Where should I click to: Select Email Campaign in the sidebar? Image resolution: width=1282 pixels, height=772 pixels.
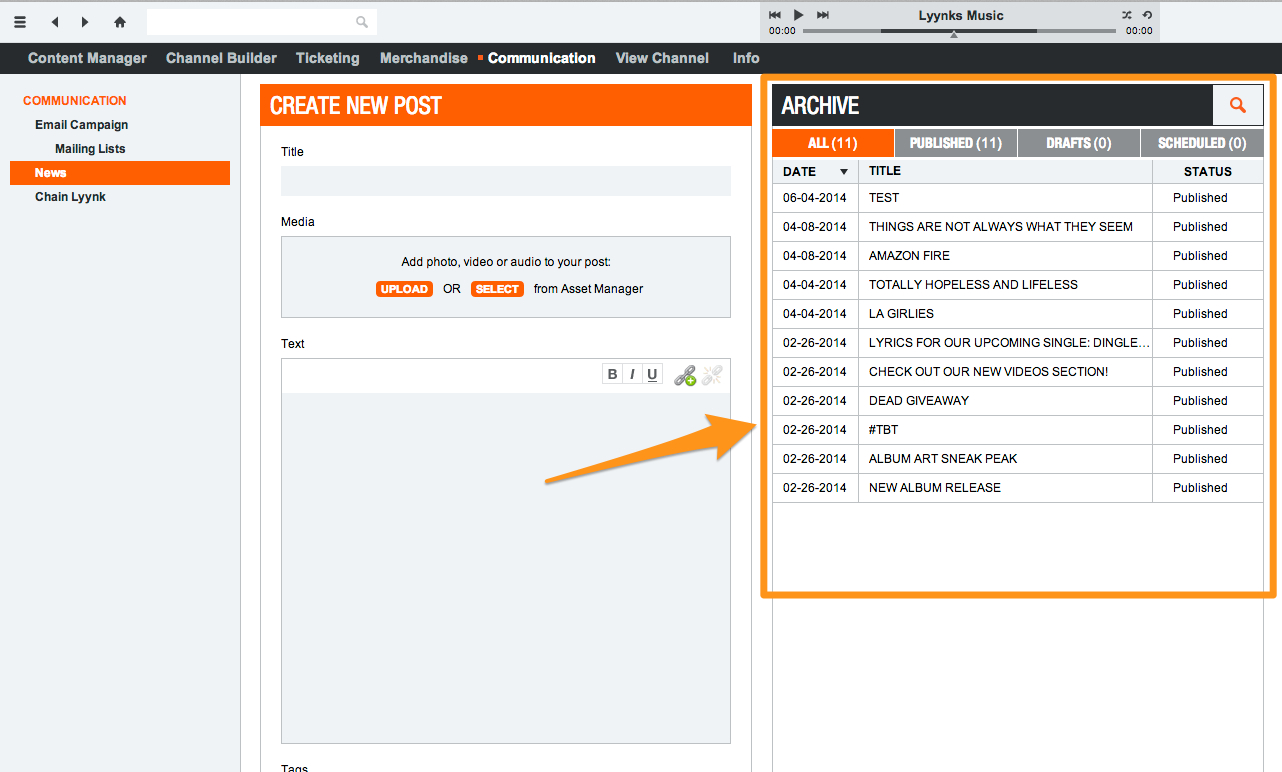click(x=81, y=125)
